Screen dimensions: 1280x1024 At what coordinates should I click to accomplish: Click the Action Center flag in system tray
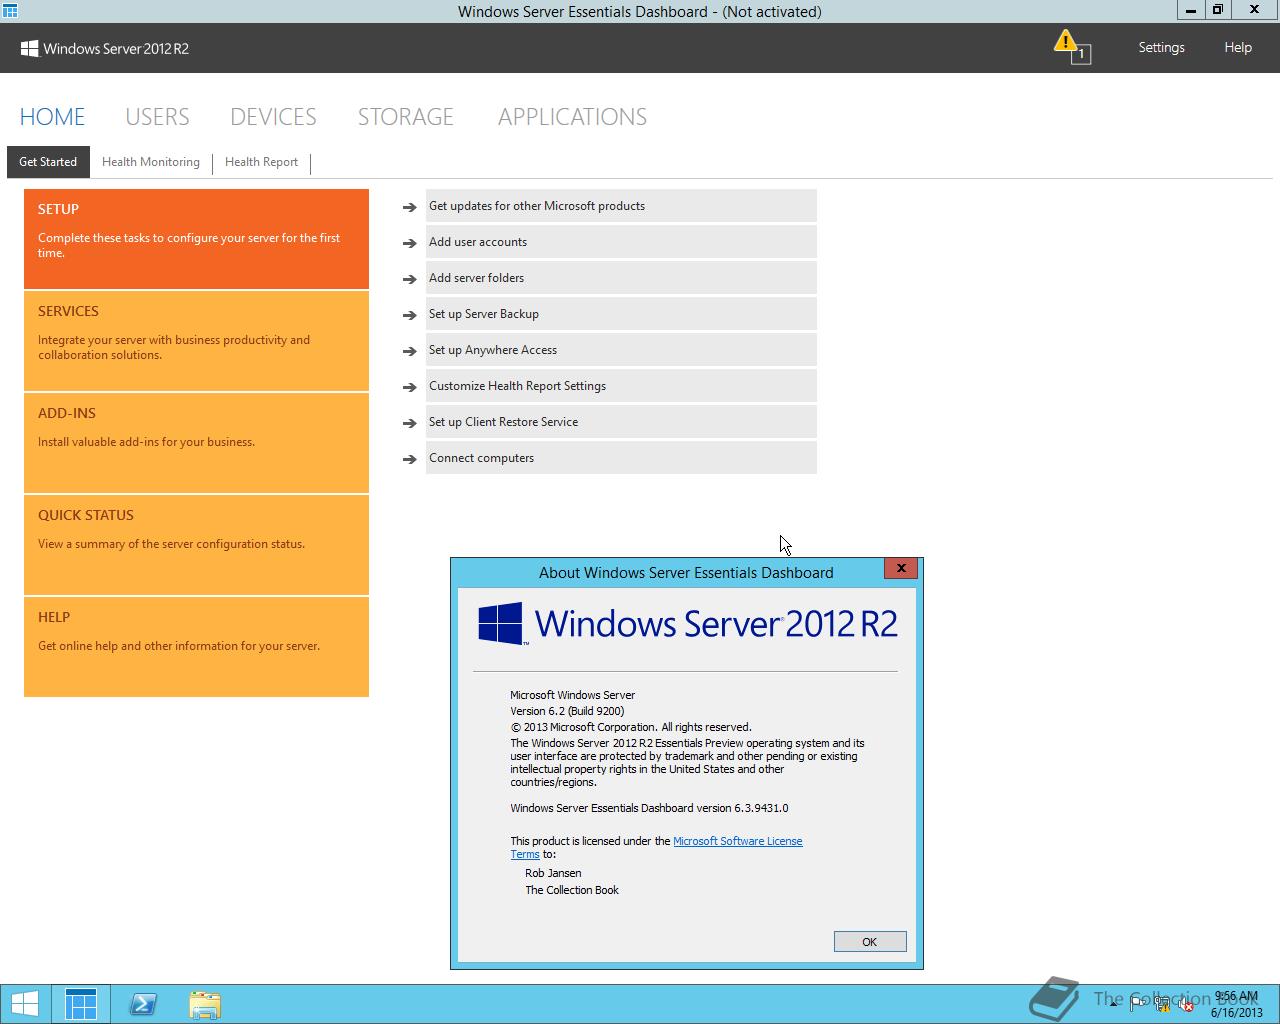pyautogui.click(x=1138, y=1004)
